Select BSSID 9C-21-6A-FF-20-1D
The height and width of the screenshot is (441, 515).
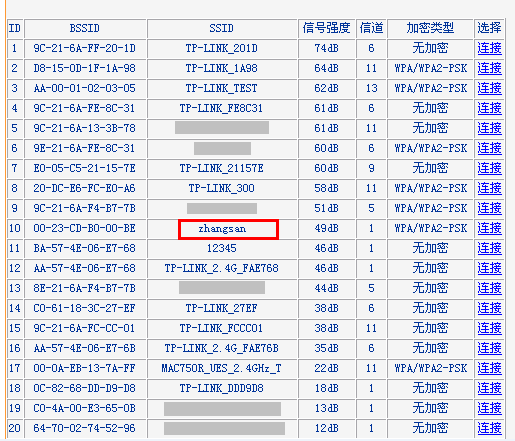[85, 48]
